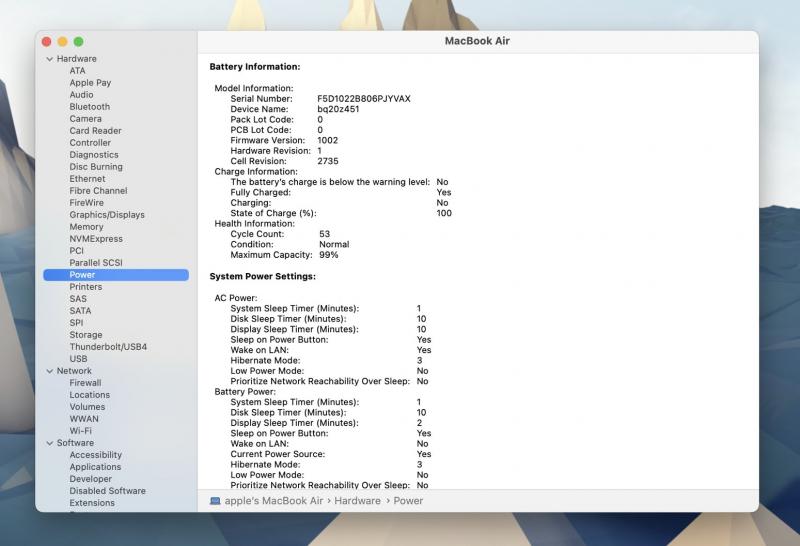Select Accessibility under Software
800x546 pixels.
point(95,455)
